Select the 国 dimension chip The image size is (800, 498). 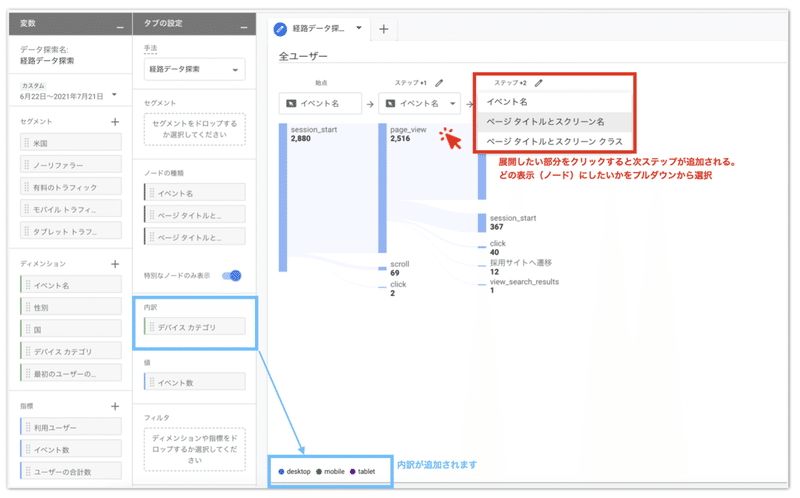coord(71,329)
